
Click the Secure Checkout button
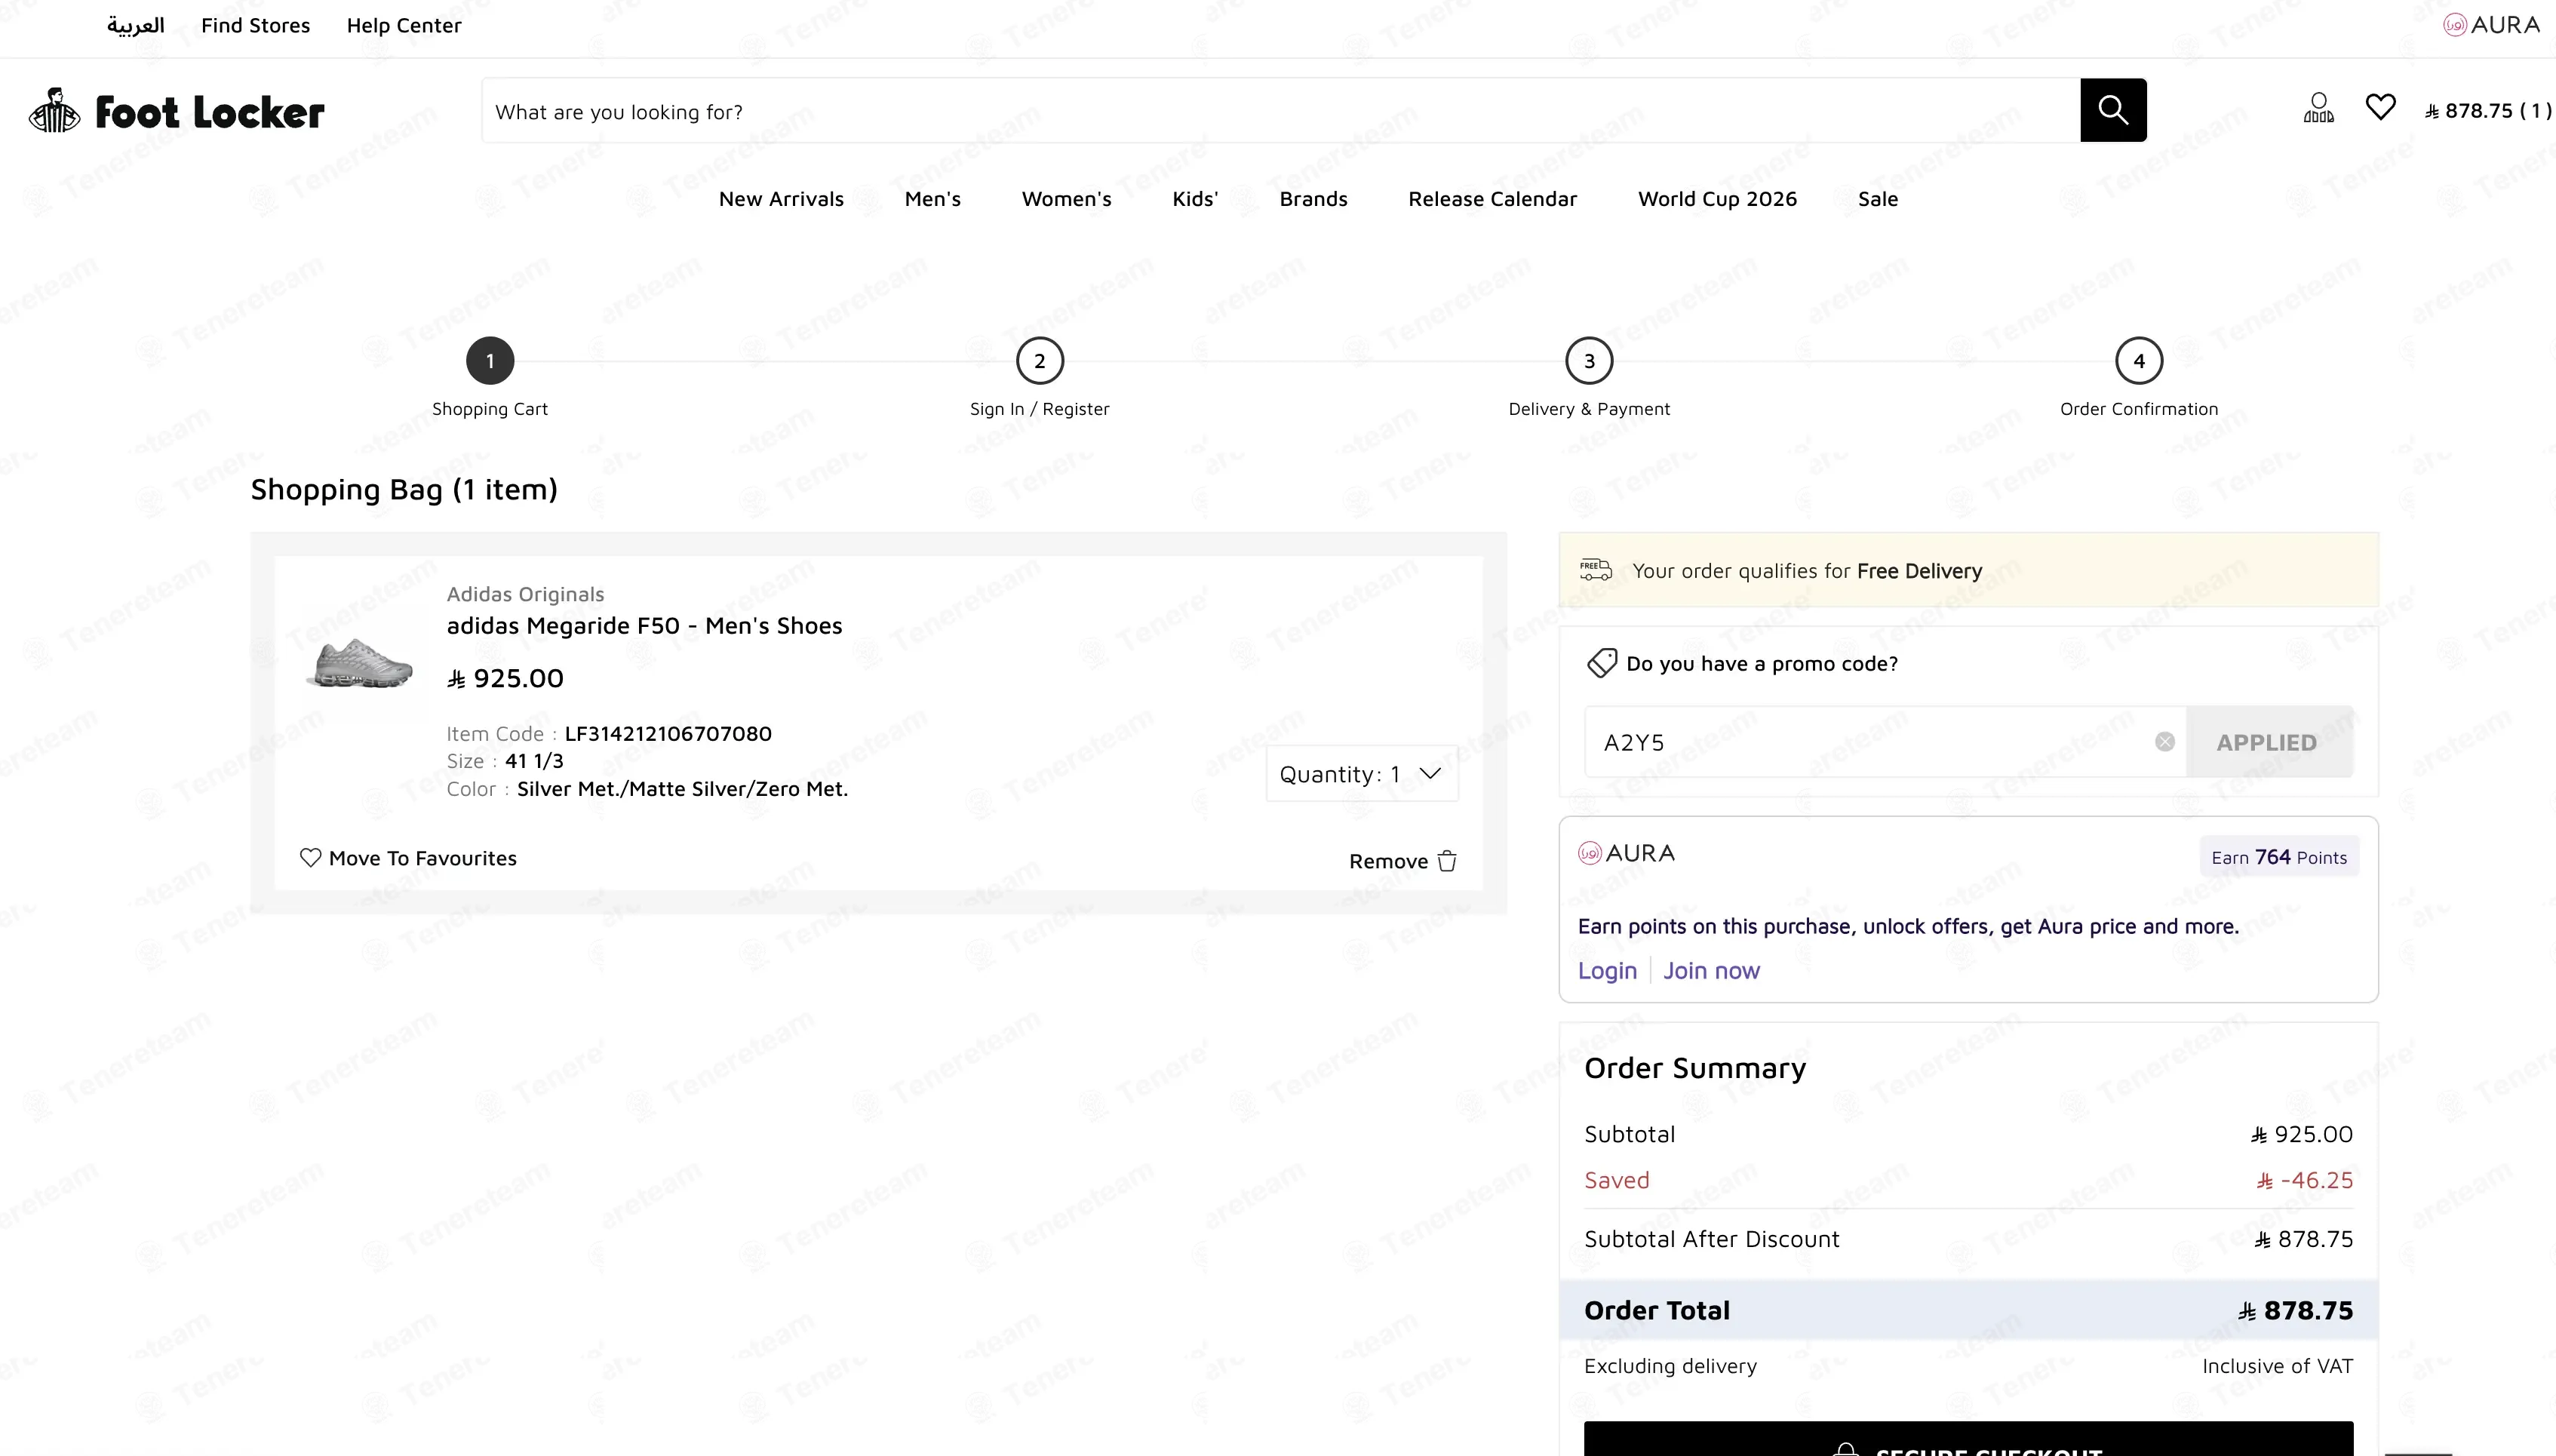click(x=1968, y=1439)
